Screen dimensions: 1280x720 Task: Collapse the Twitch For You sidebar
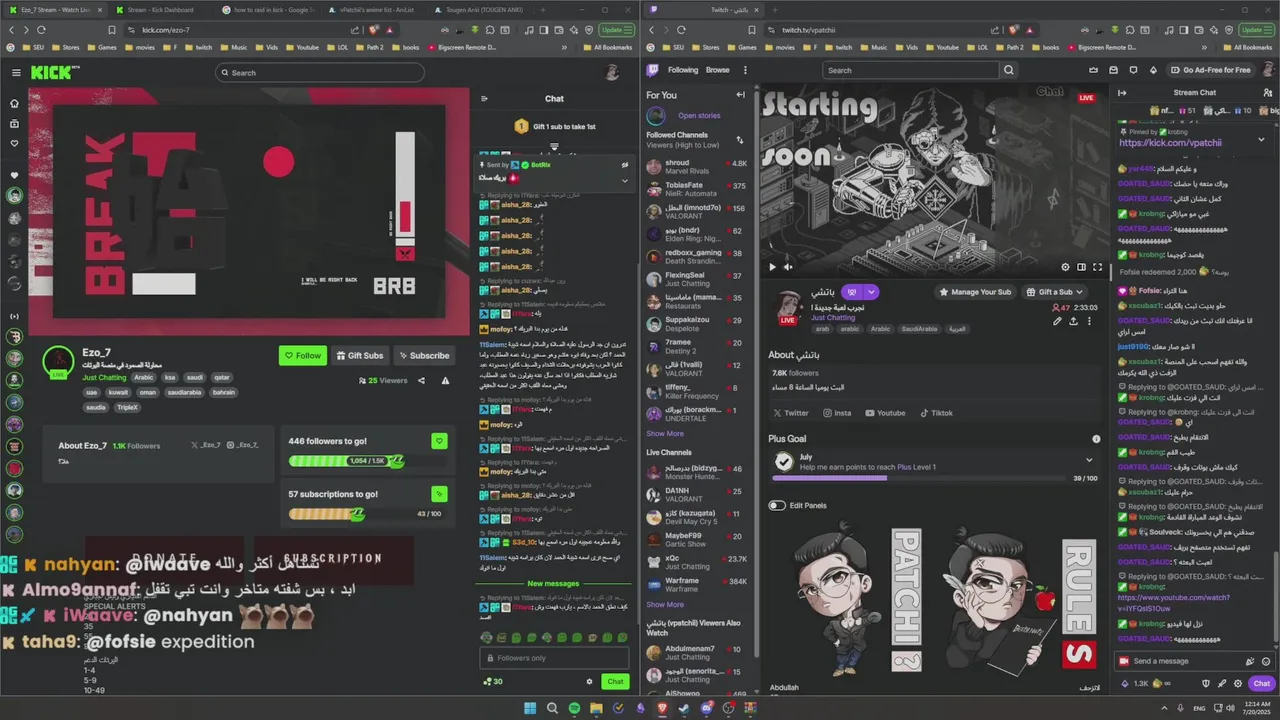pyautogui.click(x=740, y=95)
